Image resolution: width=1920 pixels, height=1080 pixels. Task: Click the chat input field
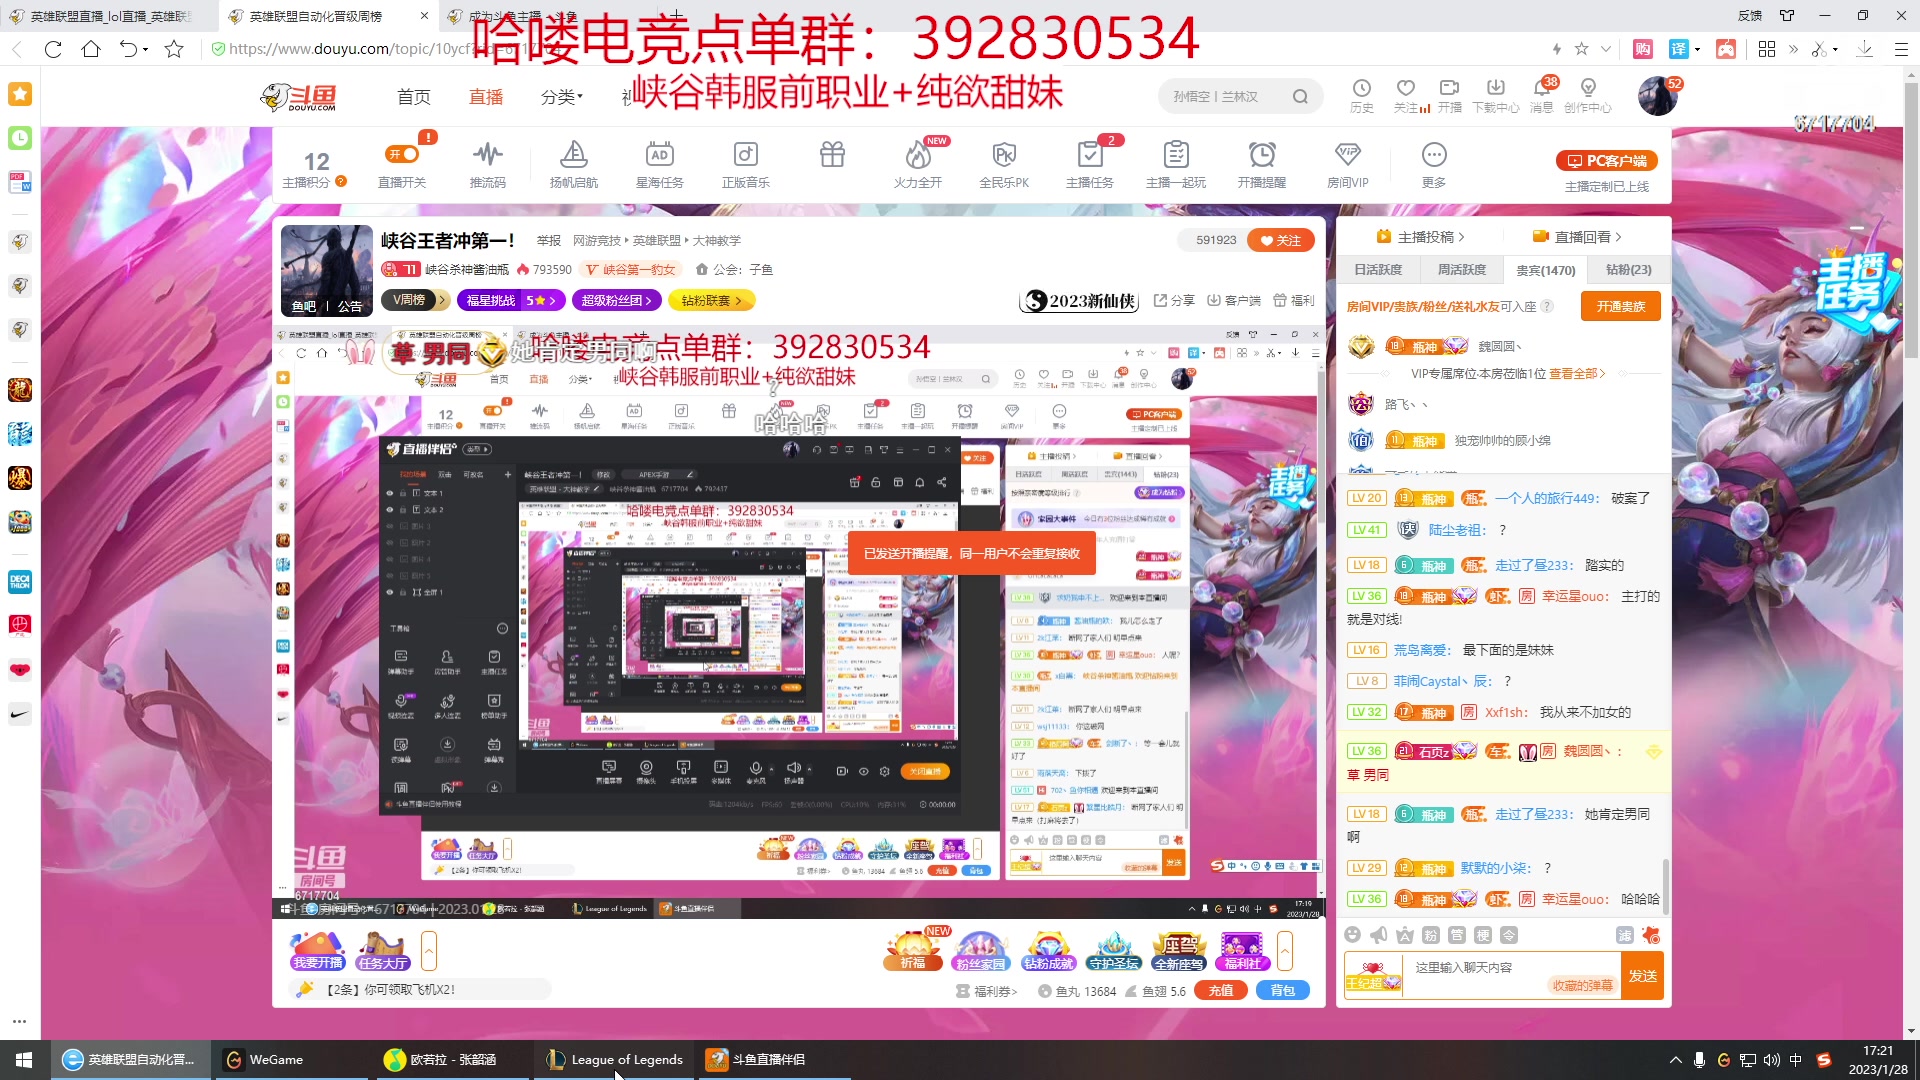click(x=1480, y=968)
